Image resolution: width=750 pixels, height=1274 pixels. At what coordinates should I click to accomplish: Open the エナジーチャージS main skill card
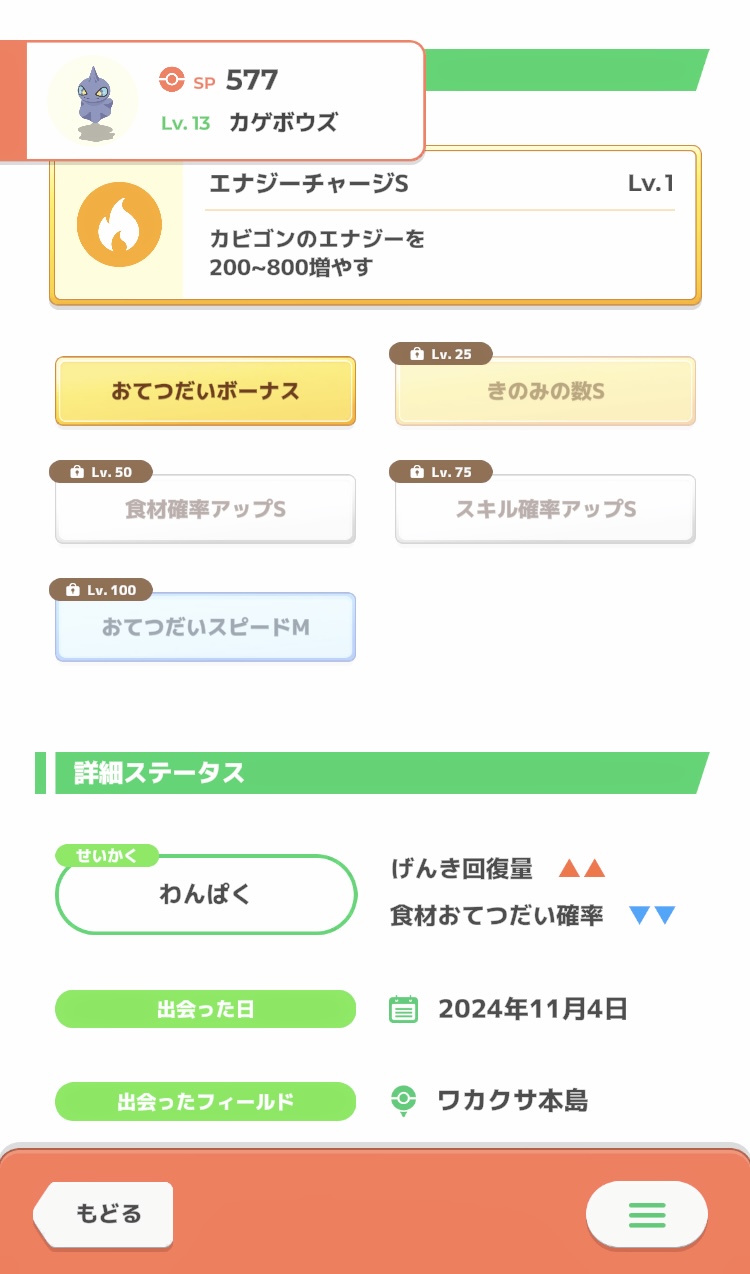point(440,226)
